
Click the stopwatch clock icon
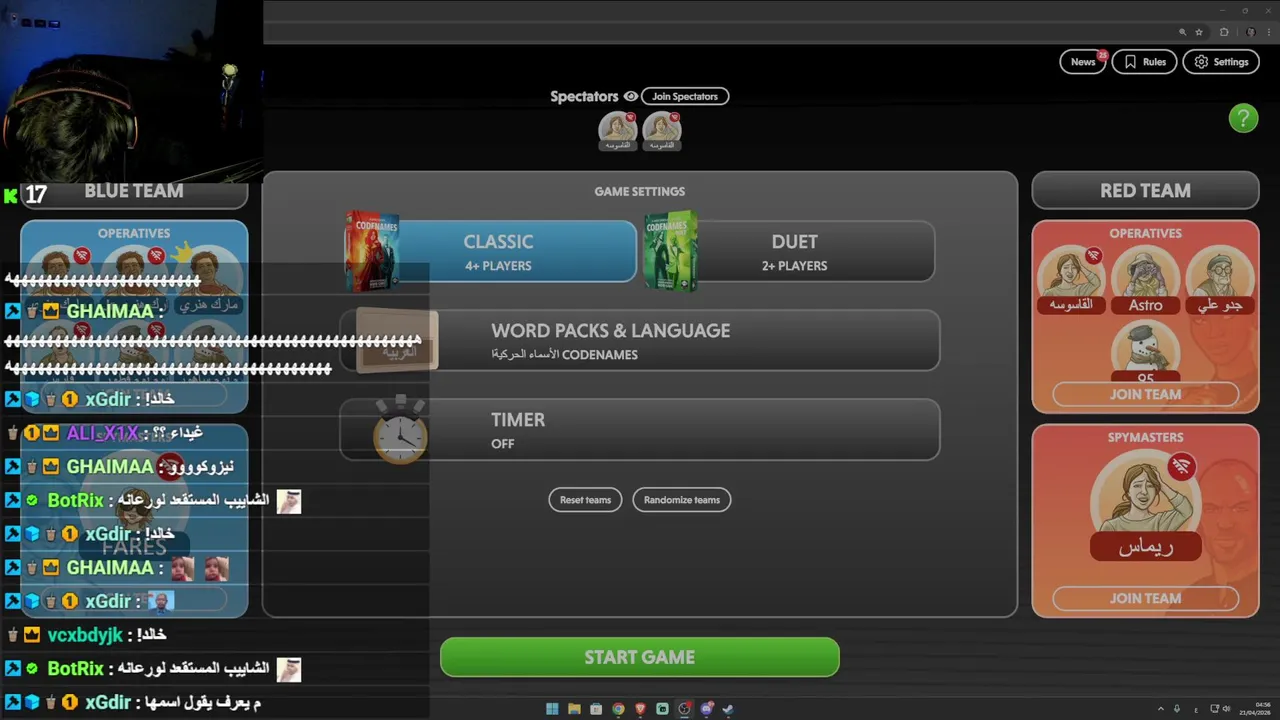(x=400, y=431)
